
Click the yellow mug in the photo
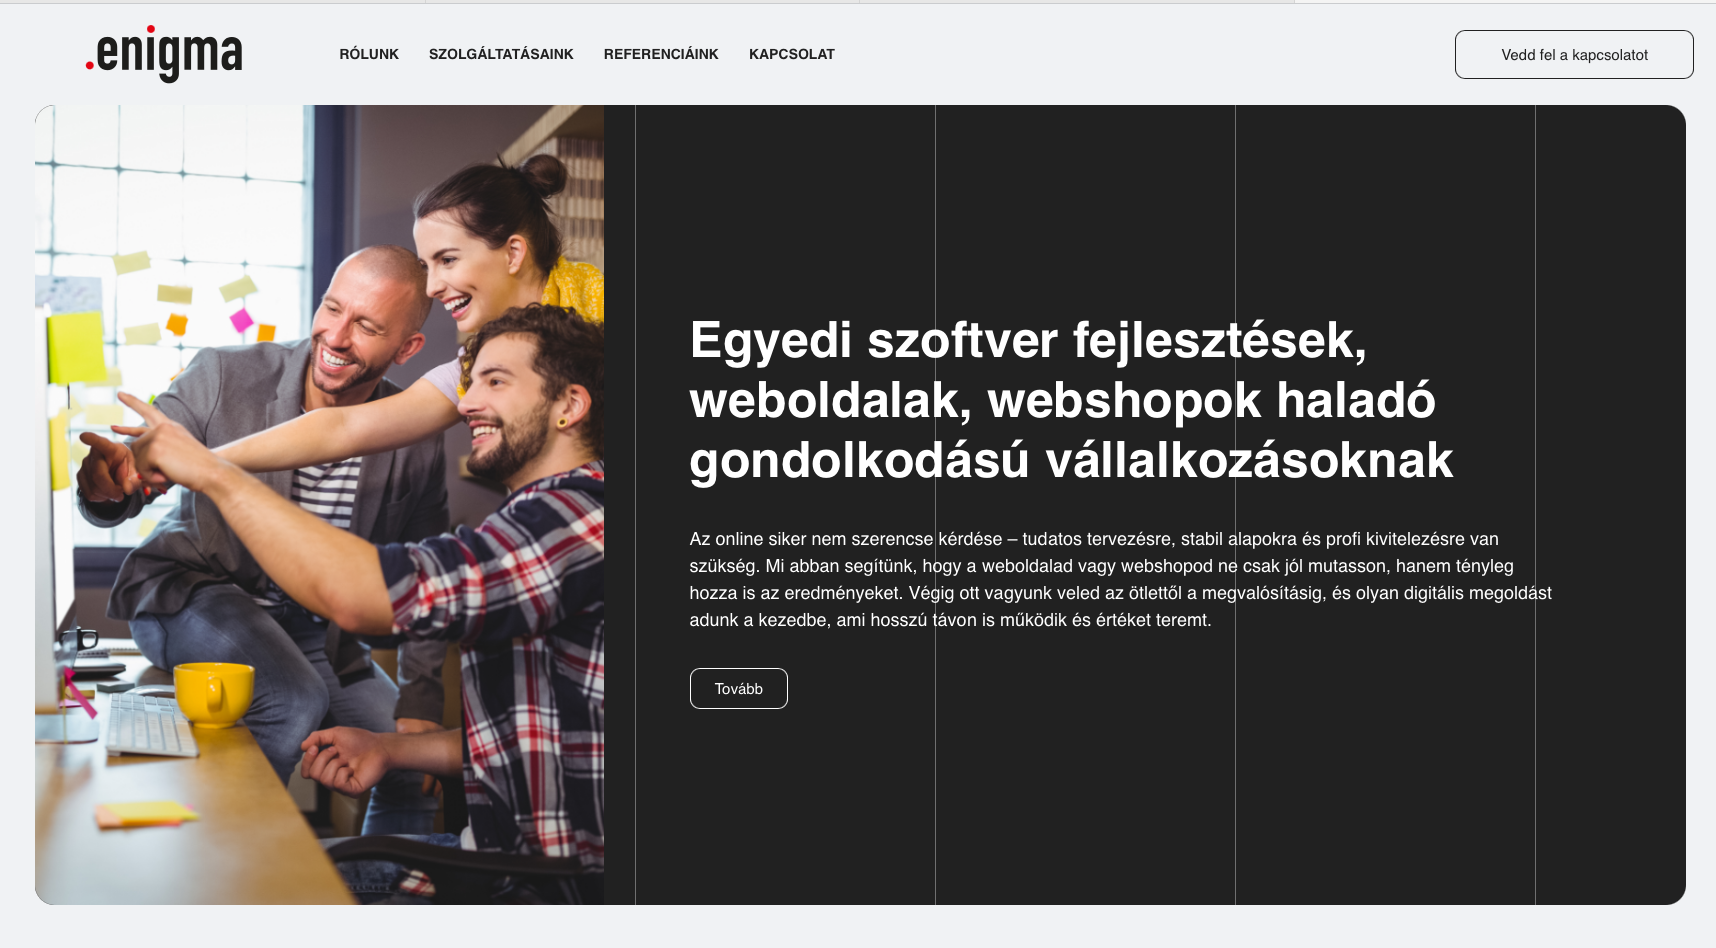(213, 692)
